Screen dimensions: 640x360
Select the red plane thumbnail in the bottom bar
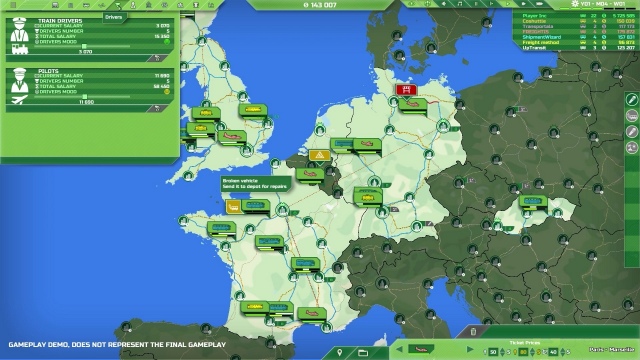pyautogui.click(x=421, y=350)
